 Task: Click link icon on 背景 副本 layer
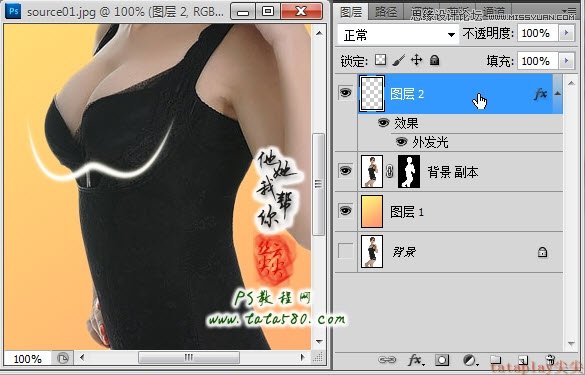coord(390,172)
